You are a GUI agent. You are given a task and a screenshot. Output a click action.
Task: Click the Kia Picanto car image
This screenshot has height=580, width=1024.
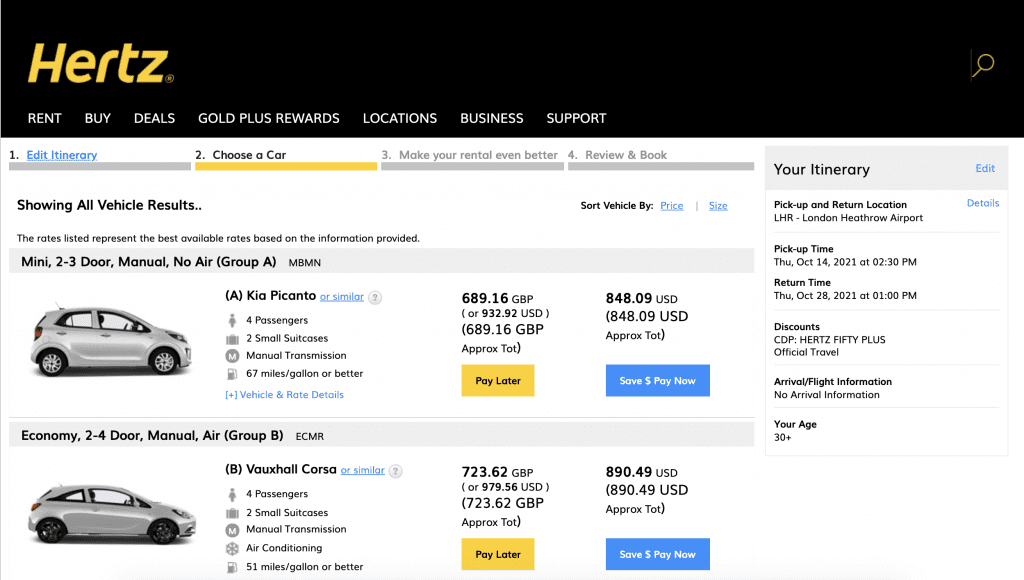click(x=112, y=340)
